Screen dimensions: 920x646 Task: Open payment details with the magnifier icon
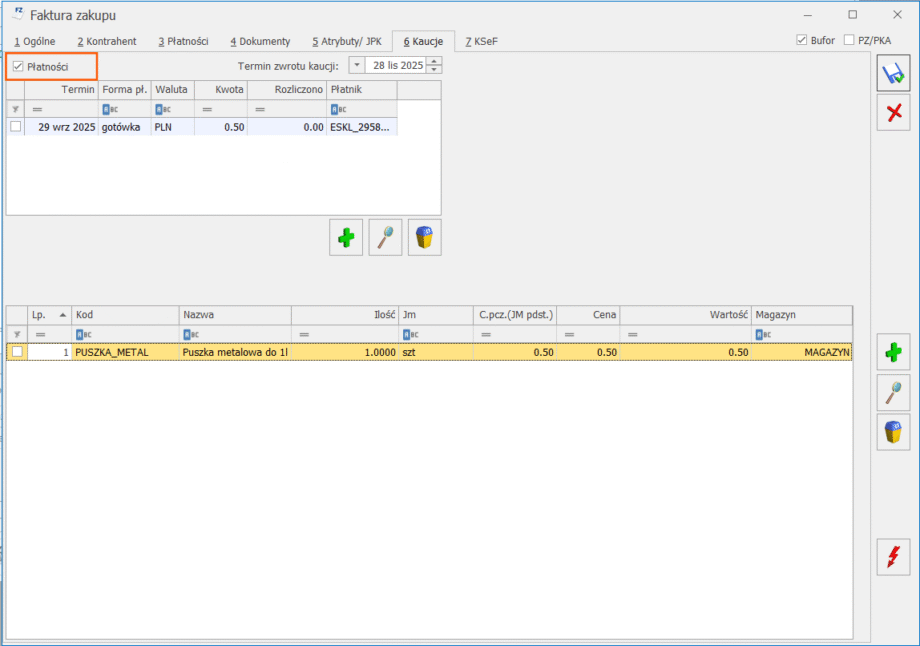[385, 237]
